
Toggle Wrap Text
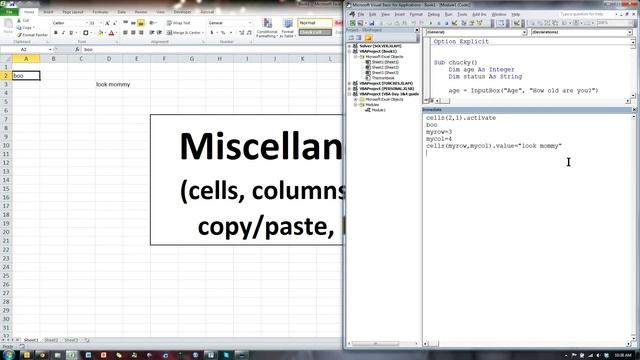179,23
